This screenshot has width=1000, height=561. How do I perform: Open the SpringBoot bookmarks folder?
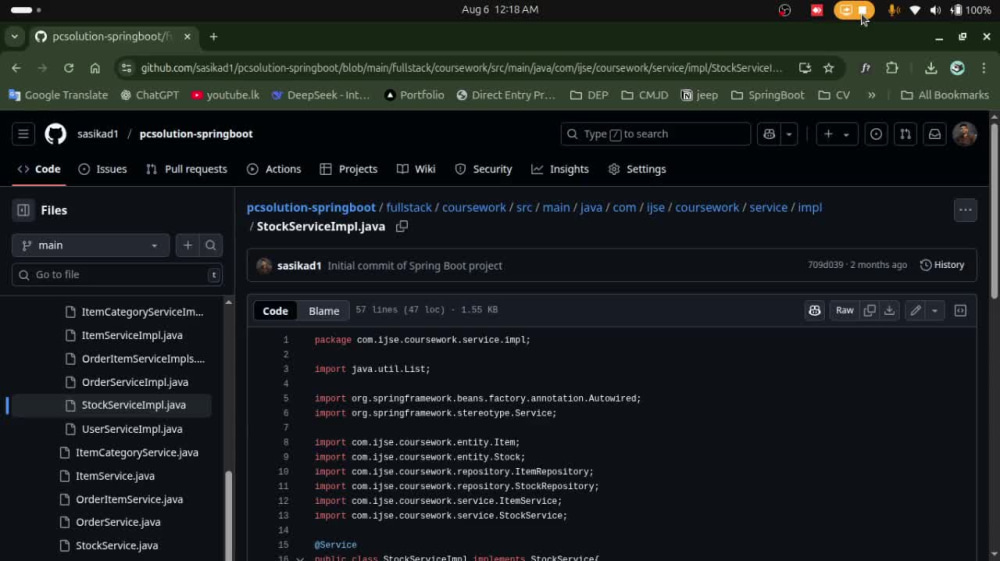(x=767, y=95)
